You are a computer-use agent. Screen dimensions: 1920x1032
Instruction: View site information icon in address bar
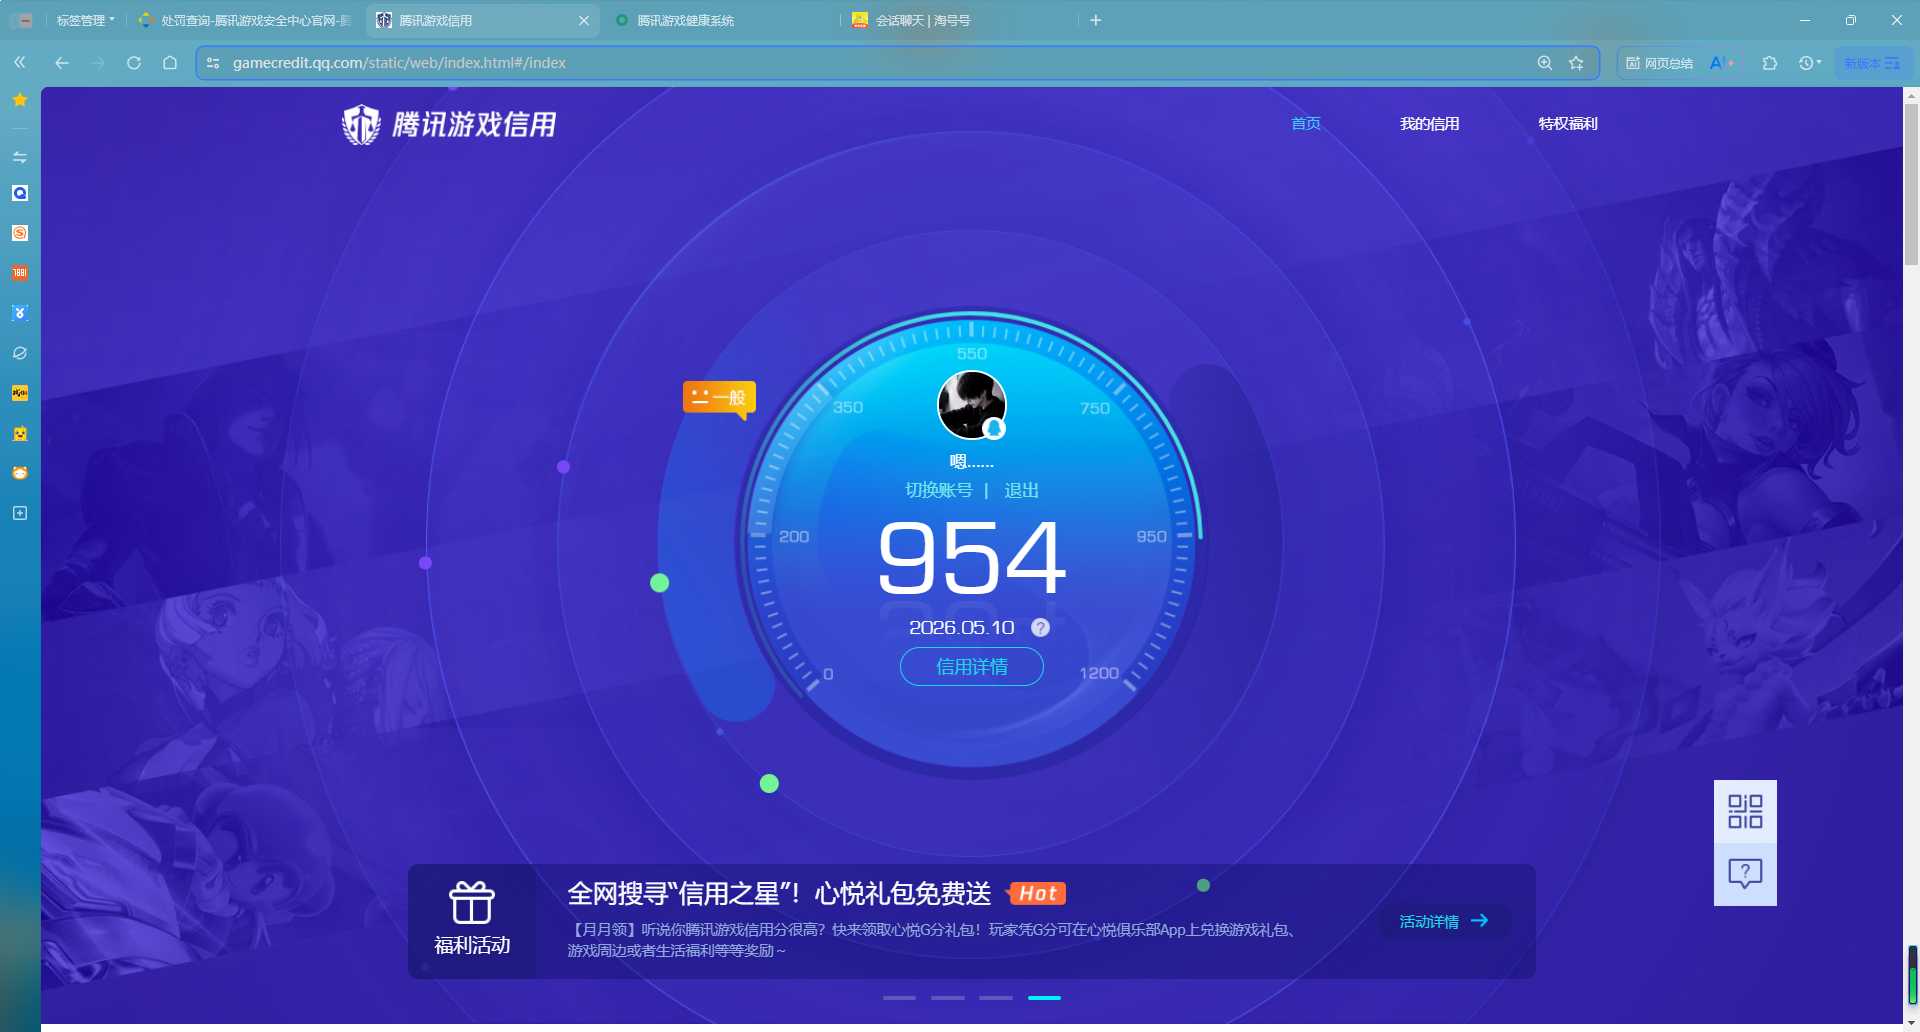click(213, 62)
